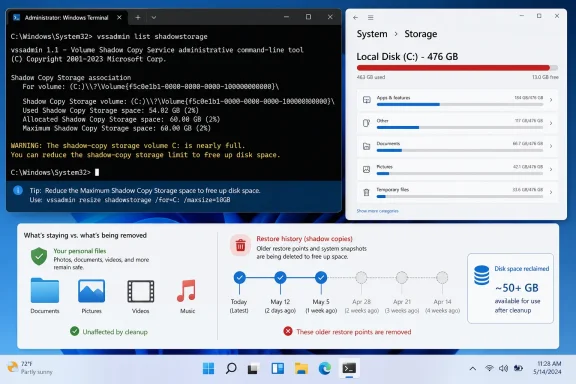This screenshot has height=384, width=576.
Task: Click the Documents storage category icon
Action: click(x=366, y=146)
